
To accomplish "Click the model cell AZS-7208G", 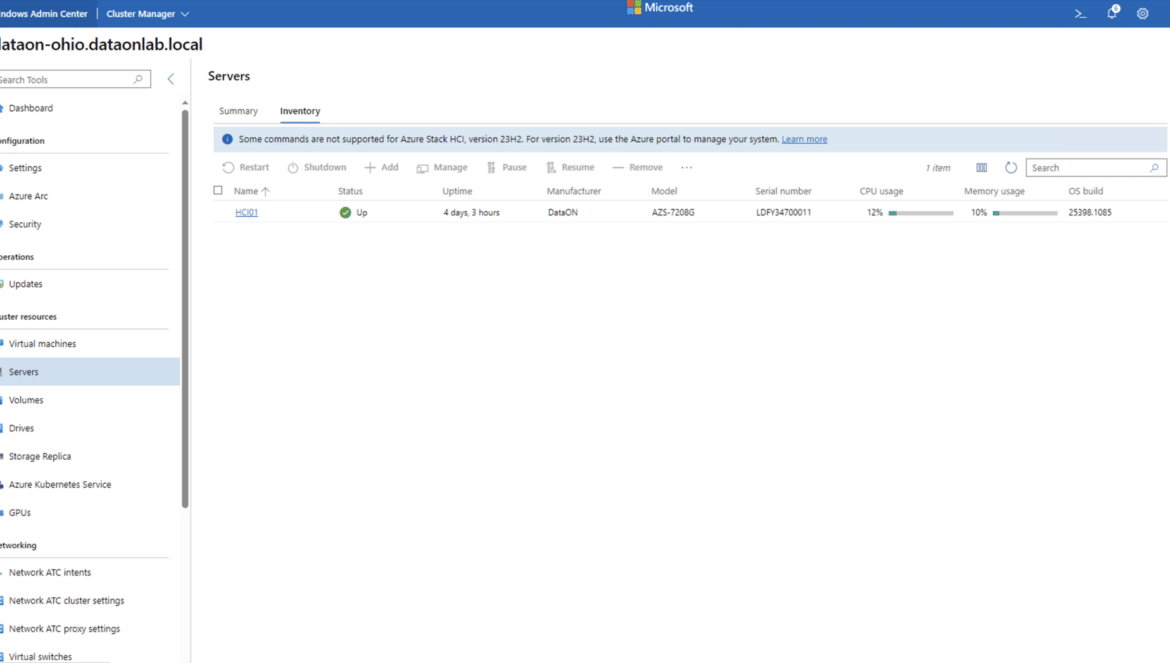I will click(x=673, y=213).
